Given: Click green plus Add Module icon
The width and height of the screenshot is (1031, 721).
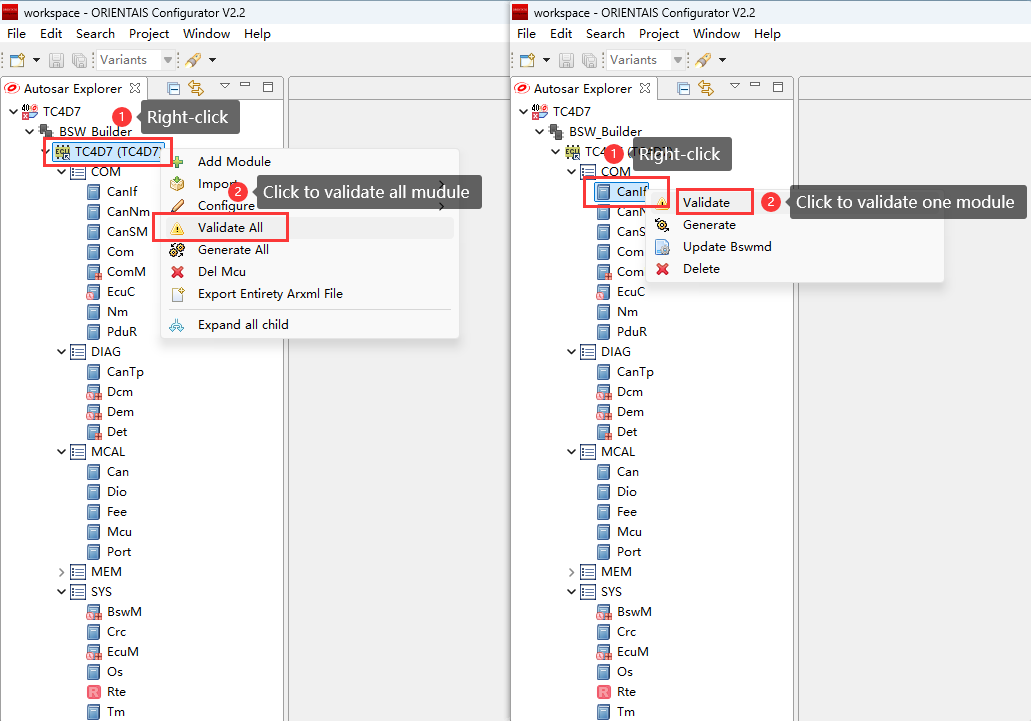Looking at the screenshot, I should point(177,161).
